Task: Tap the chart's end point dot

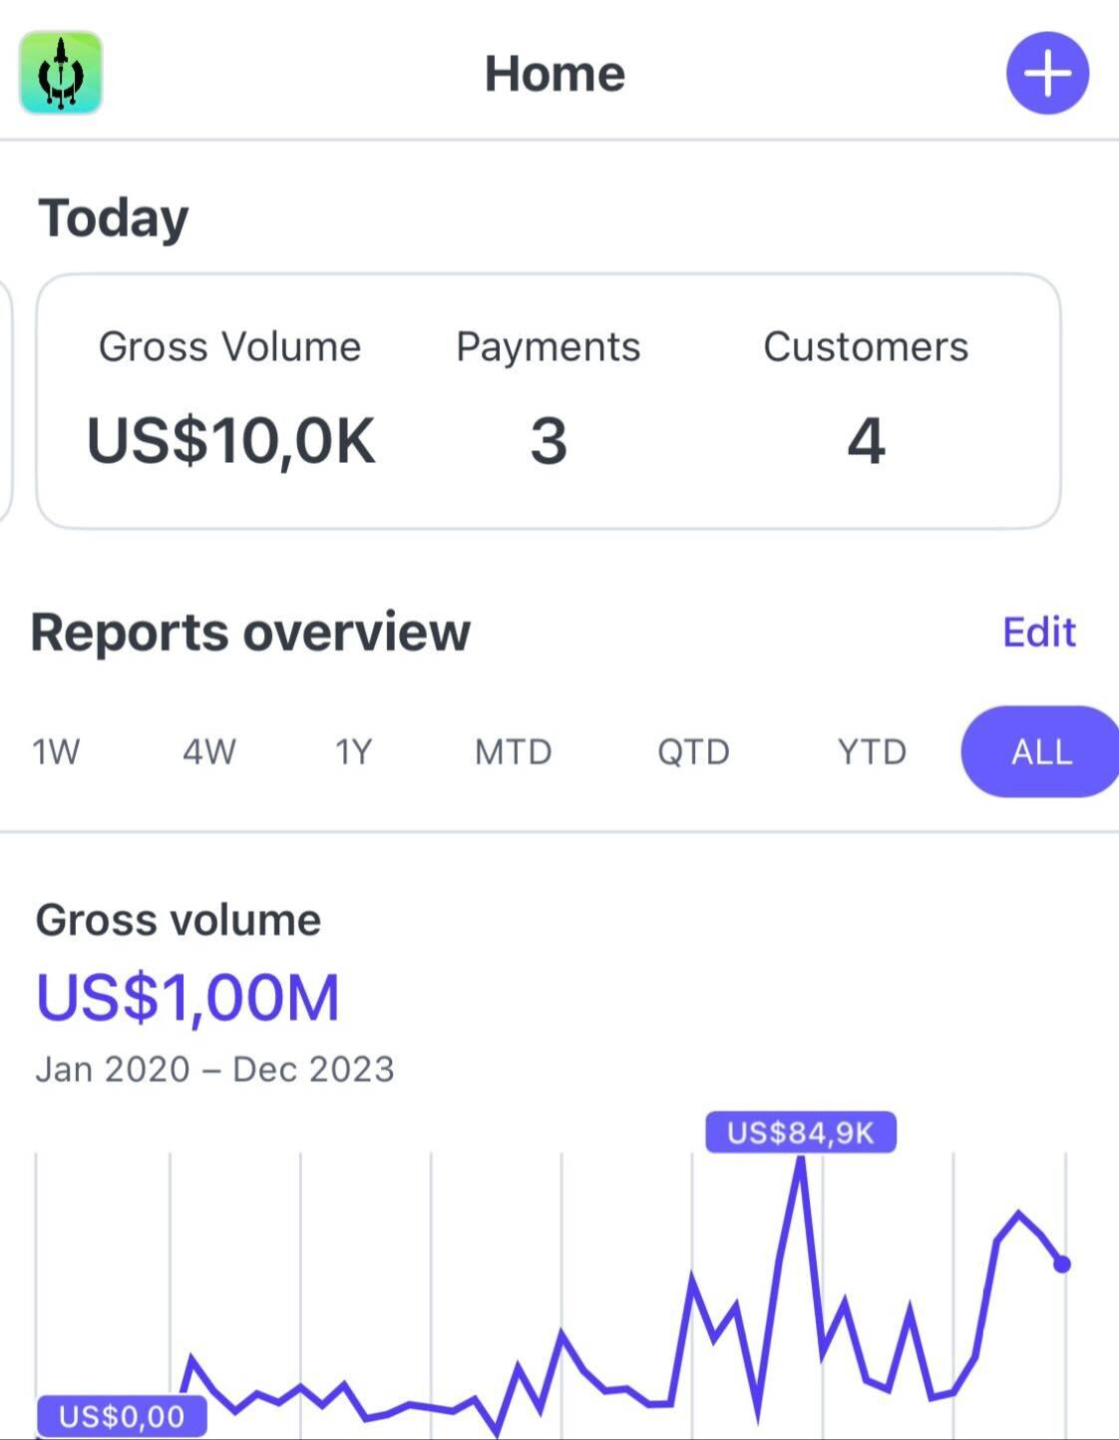Action: [1062, 1264]
